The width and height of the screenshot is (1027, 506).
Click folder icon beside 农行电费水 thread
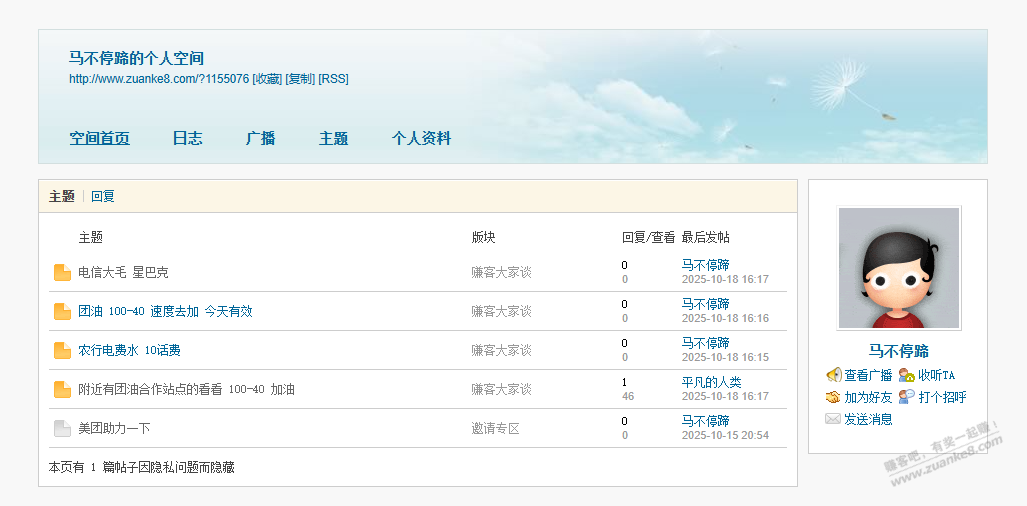62,351
